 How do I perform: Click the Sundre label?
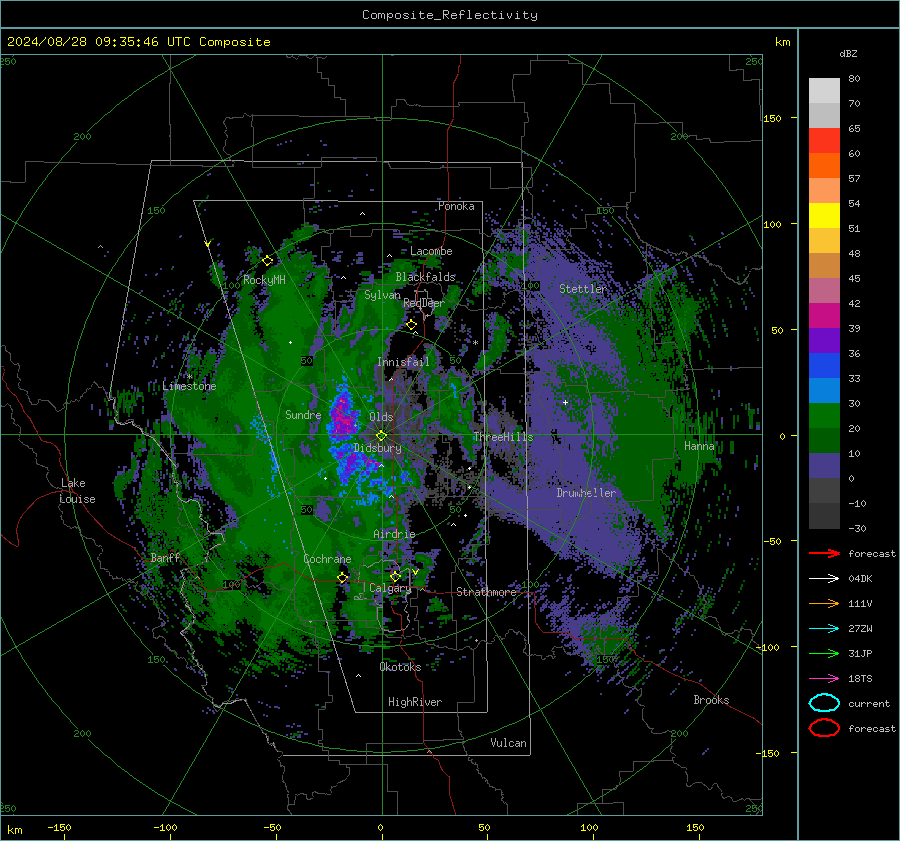(303, 415)
